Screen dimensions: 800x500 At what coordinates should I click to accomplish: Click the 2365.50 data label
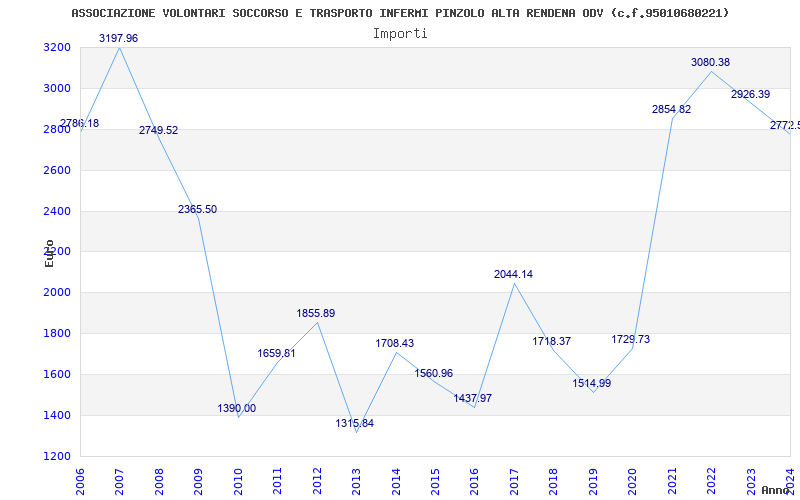[197, 210]
